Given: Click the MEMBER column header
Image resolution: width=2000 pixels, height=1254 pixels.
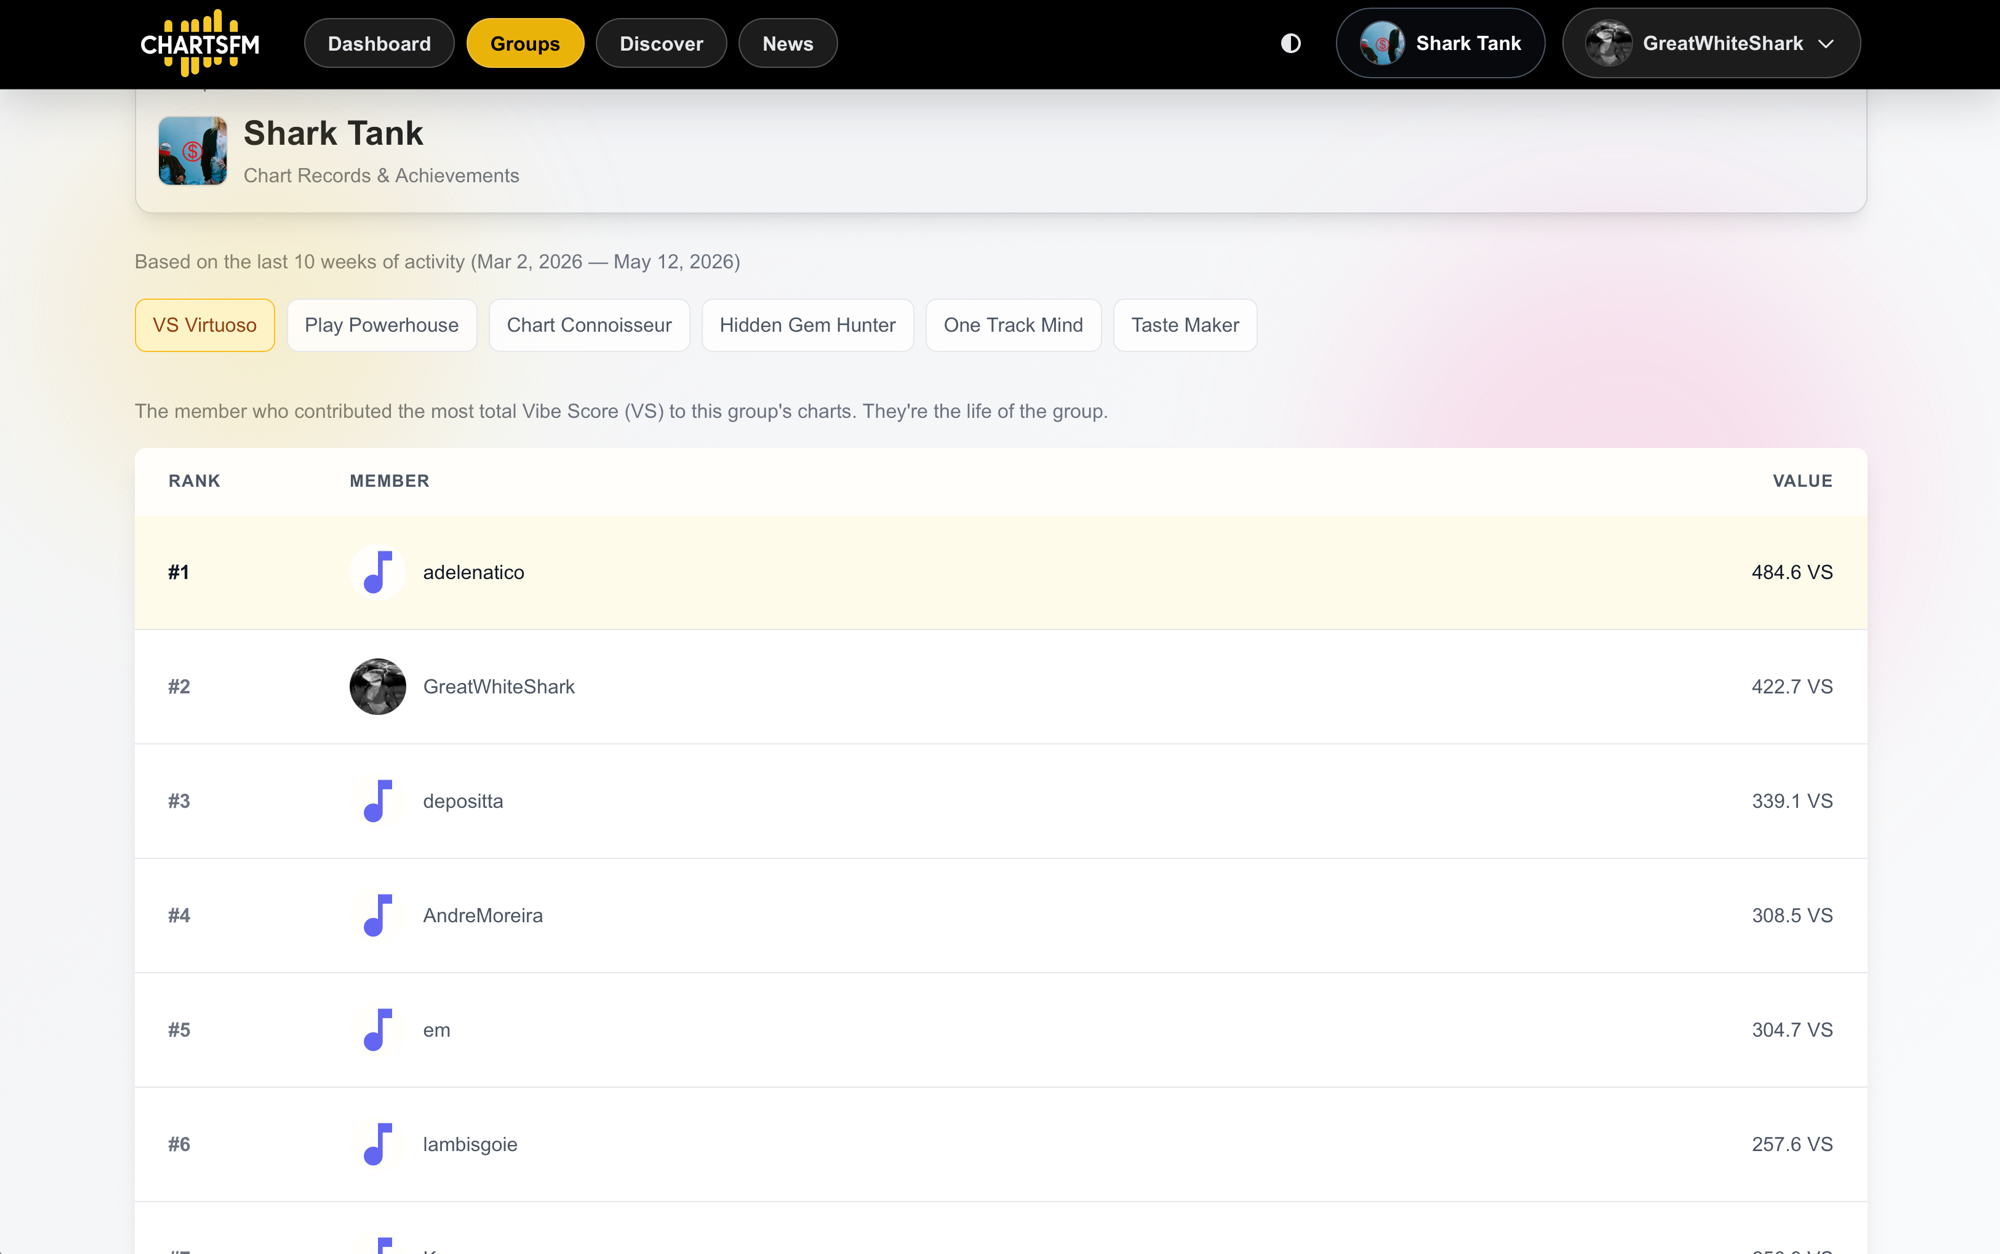Looking at the screenshot, I should coord(390,481).
